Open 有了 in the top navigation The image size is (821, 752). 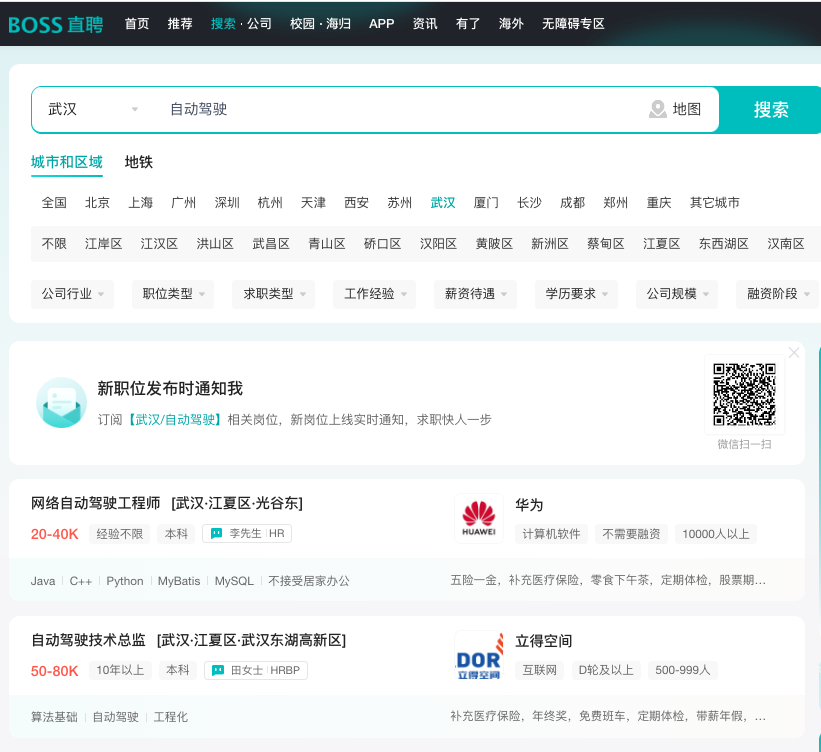468,24
